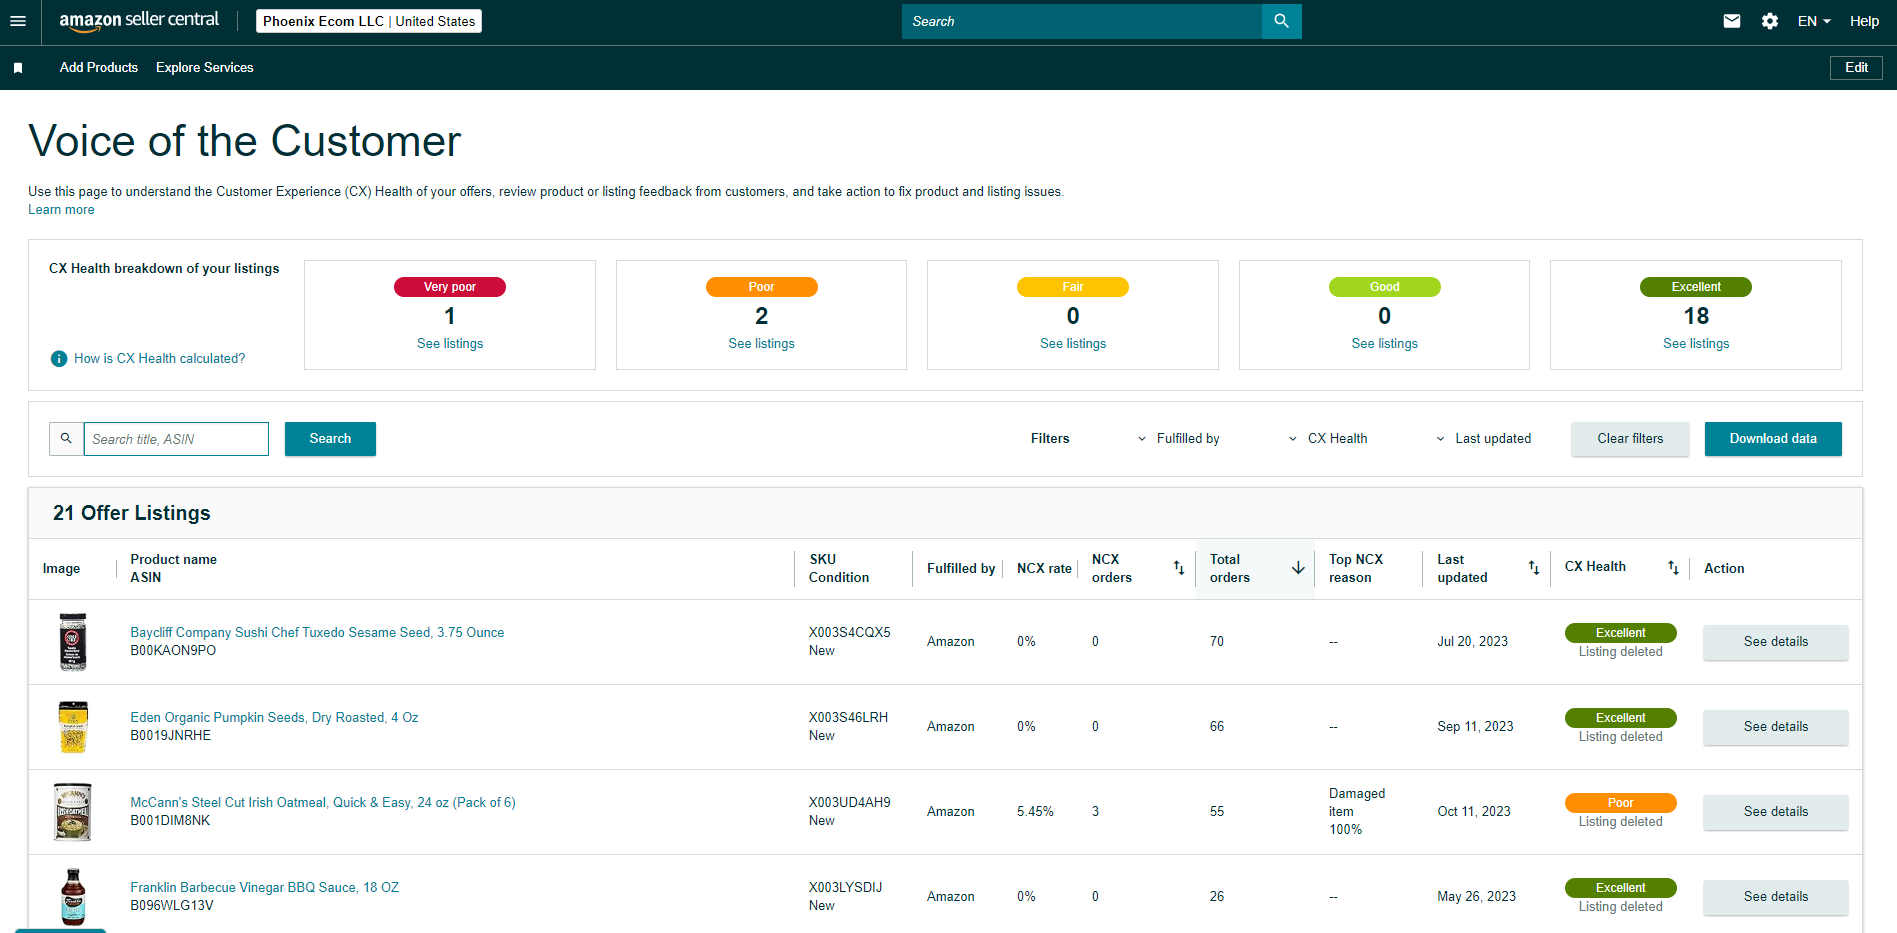See listings under Poor
Viewport: 1897px width, 933px height.
tap(762, 344)
